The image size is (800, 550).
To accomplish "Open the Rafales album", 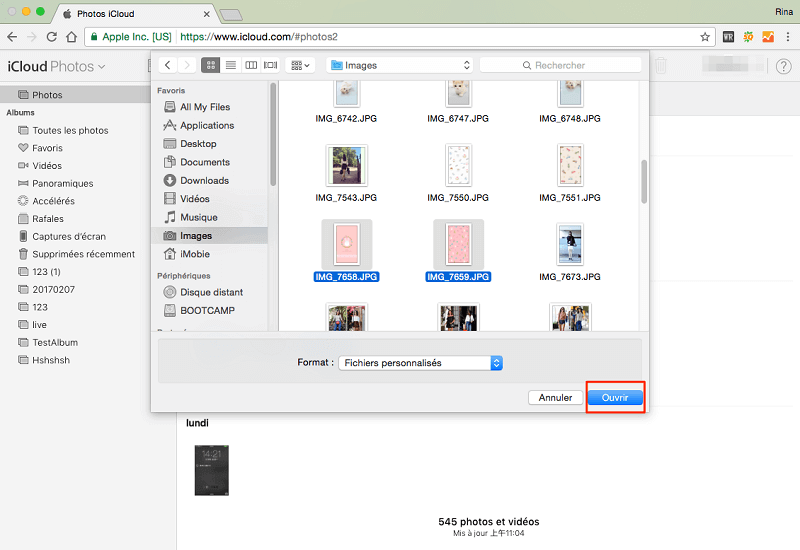I will click(41, 218).
